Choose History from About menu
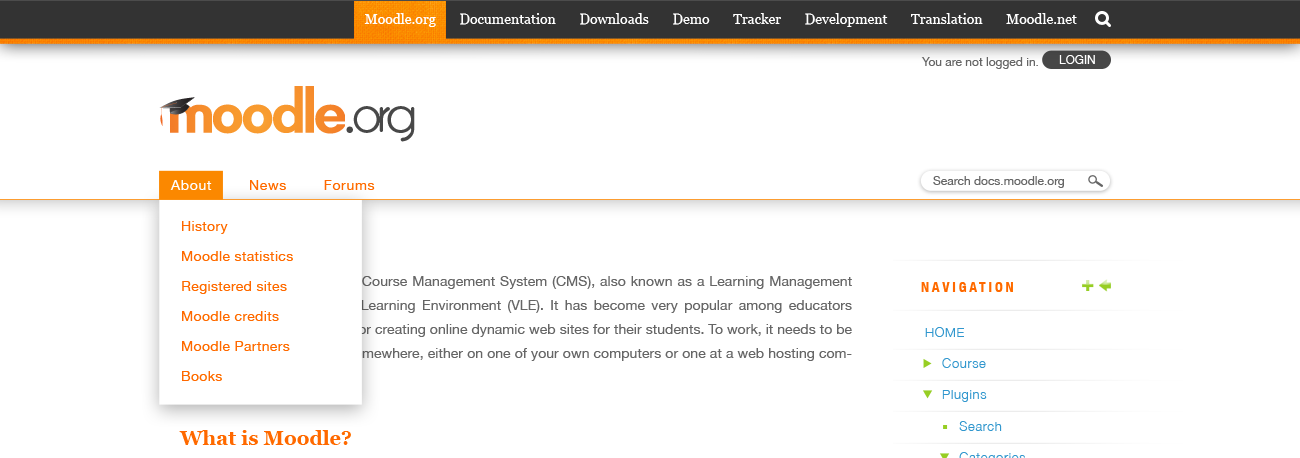 pyautogui.click(x=204, y=227)
